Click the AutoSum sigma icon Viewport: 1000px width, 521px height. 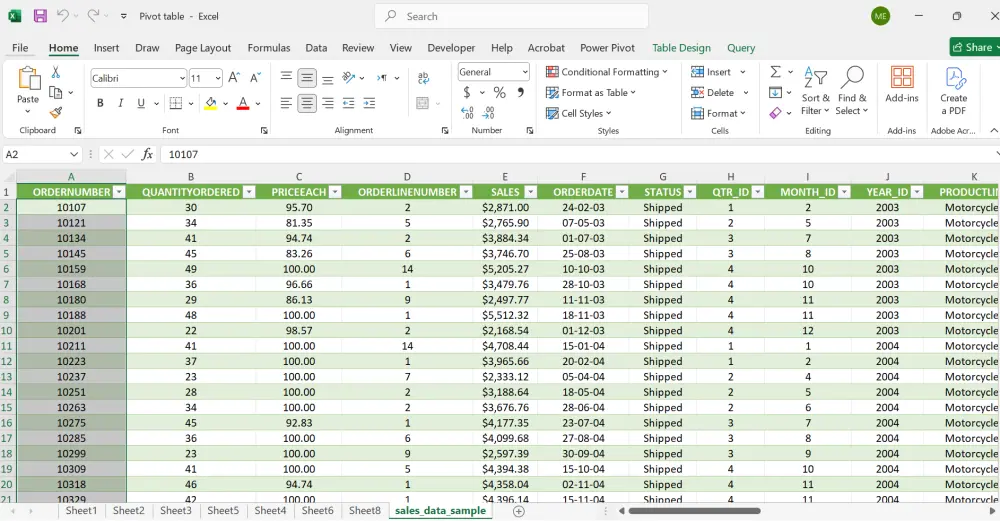coord(775,72)
